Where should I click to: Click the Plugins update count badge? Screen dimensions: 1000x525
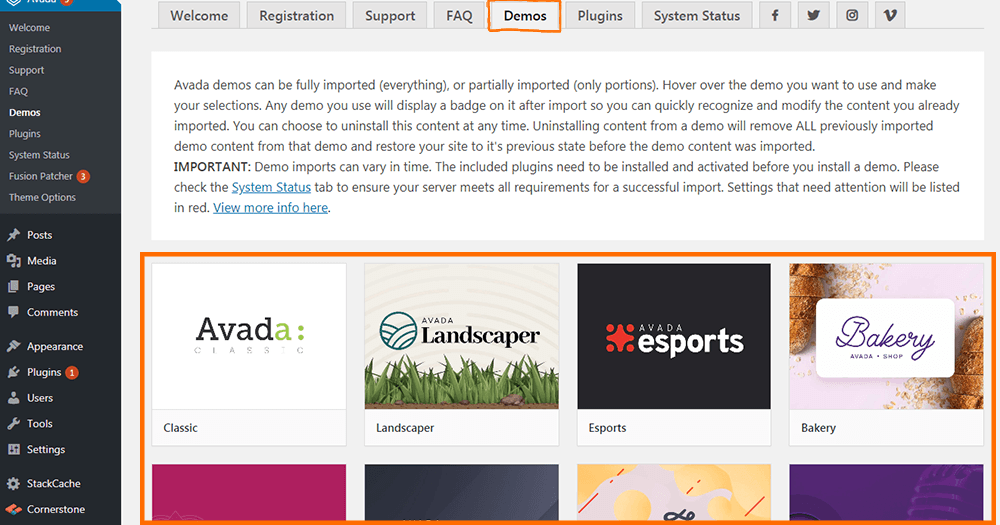[72, 373]
